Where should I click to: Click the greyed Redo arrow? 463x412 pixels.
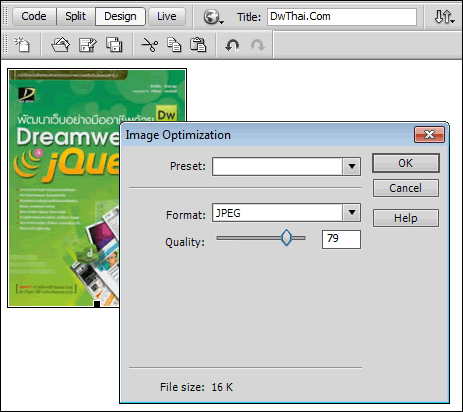258,45
